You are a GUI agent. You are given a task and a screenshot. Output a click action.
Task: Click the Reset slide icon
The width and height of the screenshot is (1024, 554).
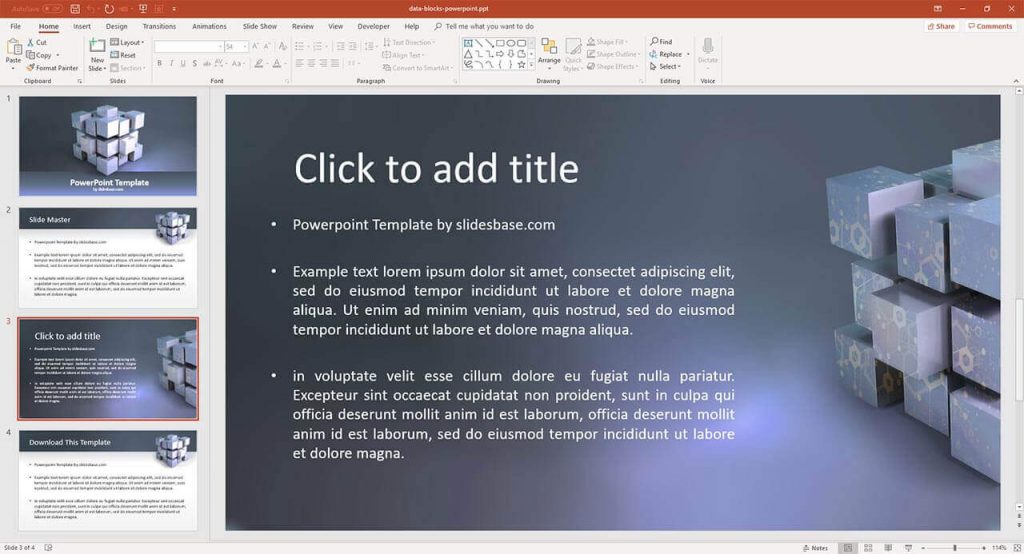[x=126, y=55]
